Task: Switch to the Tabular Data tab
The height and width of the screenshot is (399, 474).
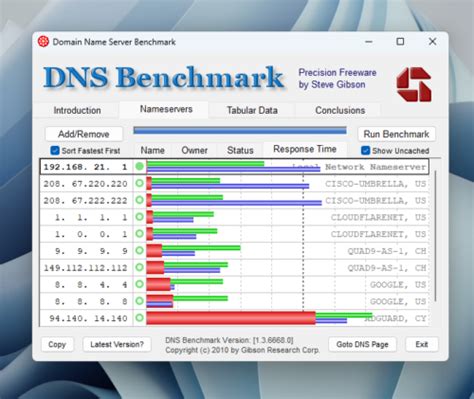Action: [x=252, y=110]
